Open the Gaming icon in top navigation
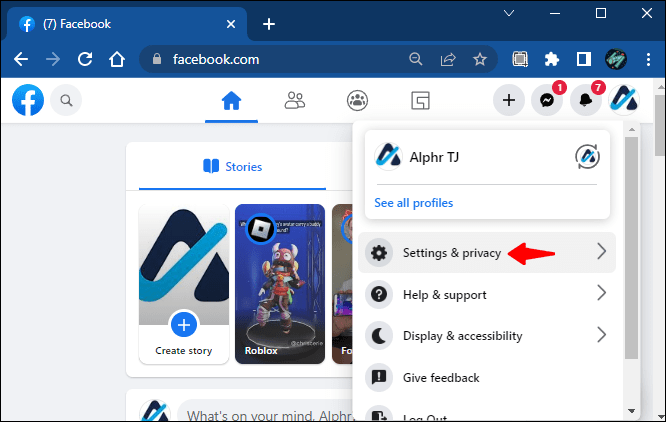The width and height of the screenshot is (666, 422). tap(420, 101)
